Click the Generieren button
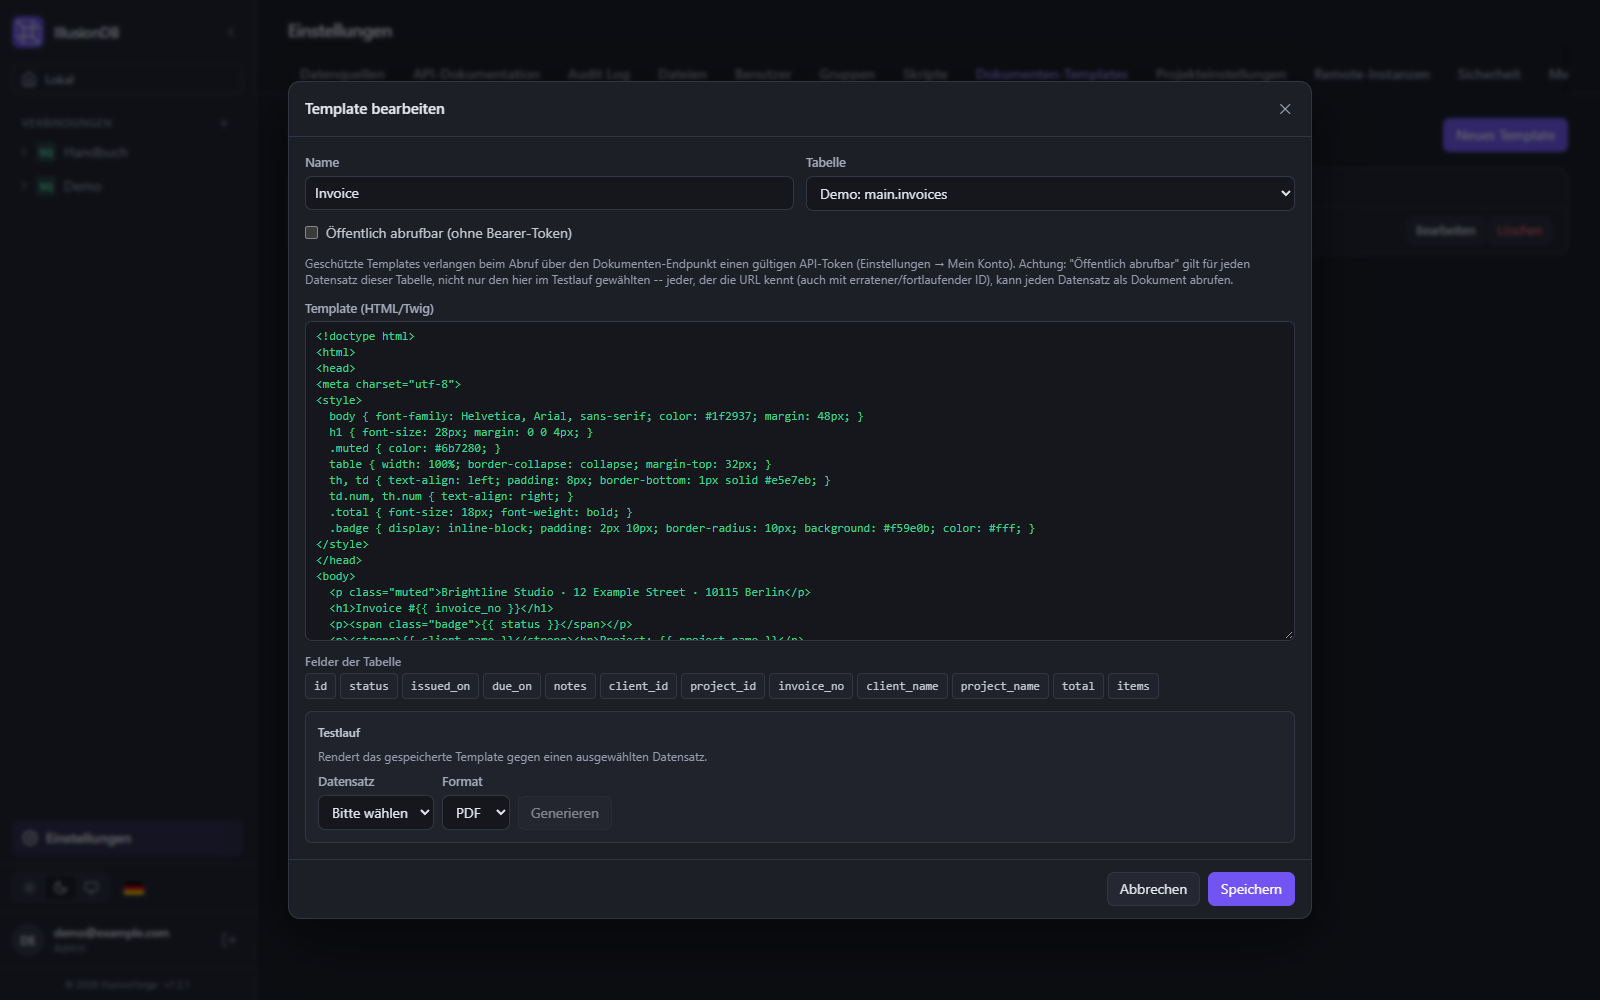 click(x=565, y=813)
